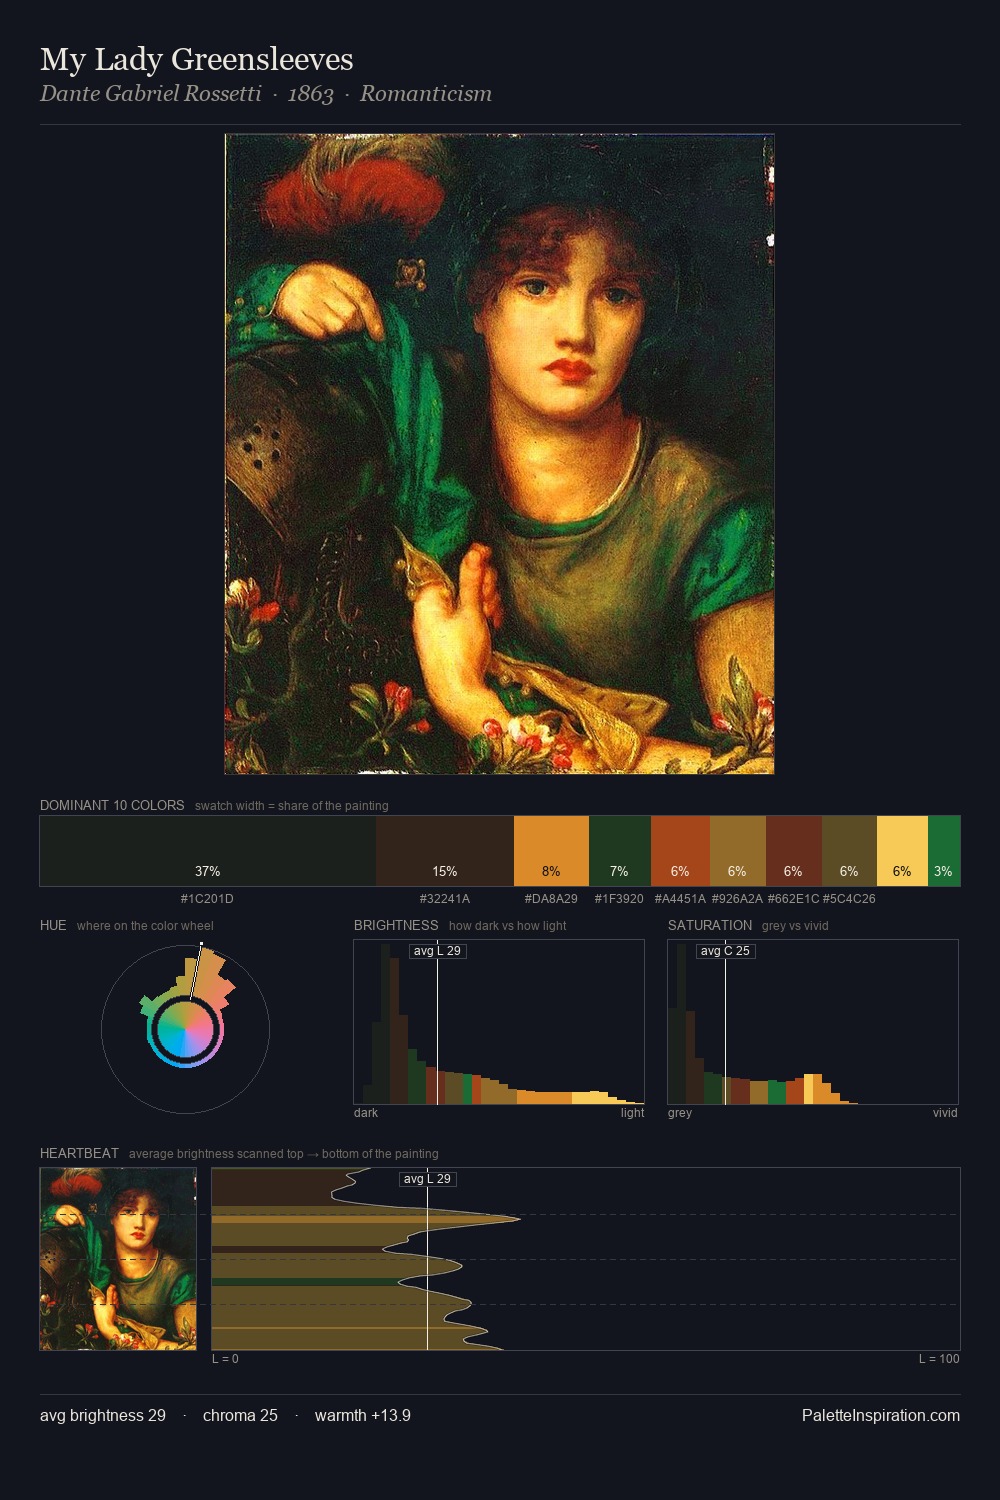Click the footer text avg brightness 29

click(103, 1415)
